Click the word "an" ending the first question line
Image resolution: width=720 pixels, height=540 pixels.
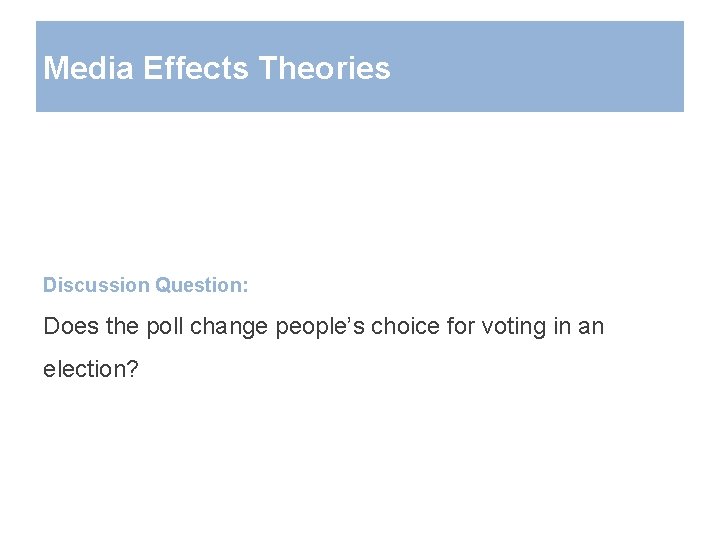pyautogui.click(x=592, y=326)
